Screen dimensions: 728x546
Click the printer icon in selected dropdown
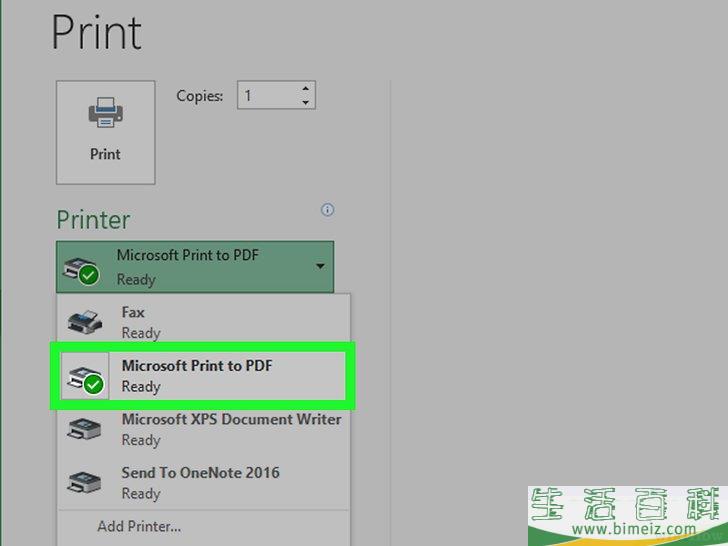pyautogui.click(x=81, y=271)
